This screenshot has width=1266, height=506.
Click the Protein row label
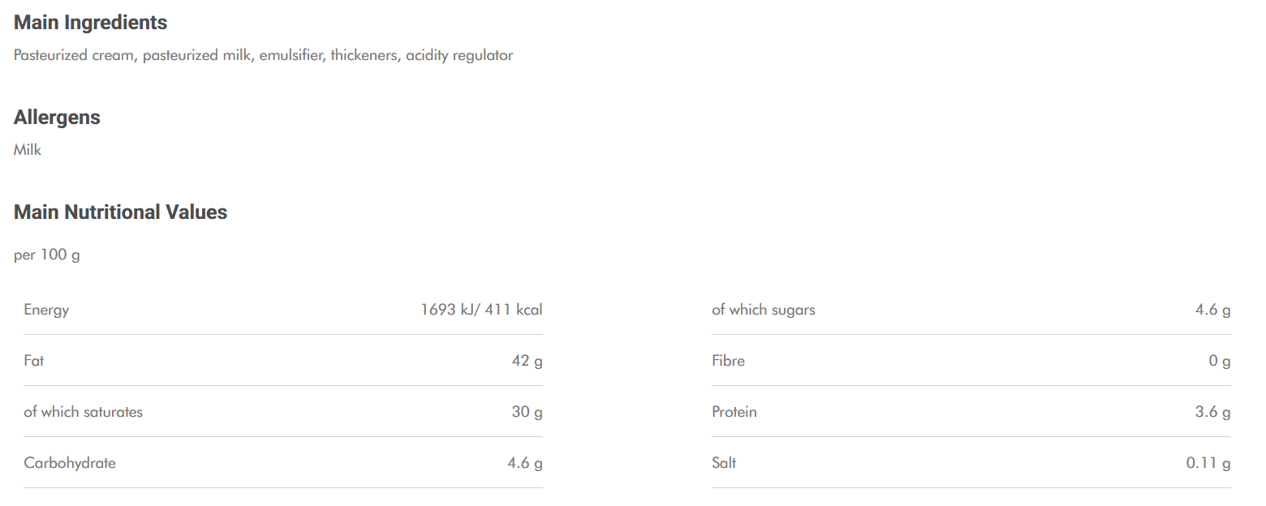pos(734,412)
